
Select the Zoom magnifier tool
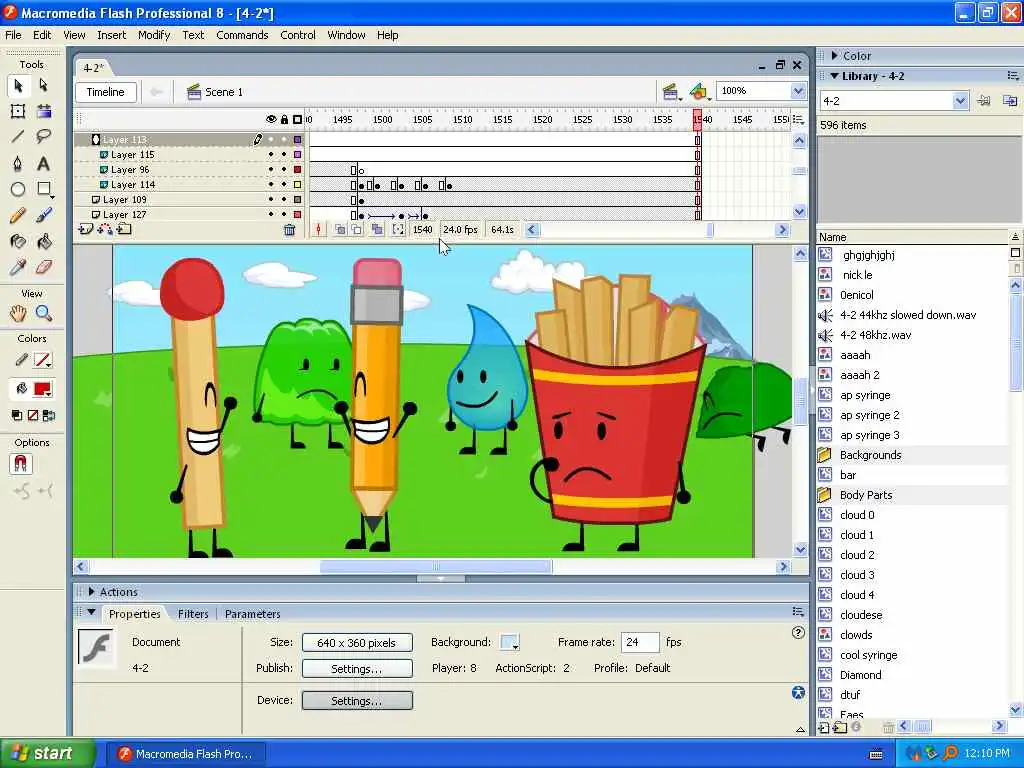[44, 313]
